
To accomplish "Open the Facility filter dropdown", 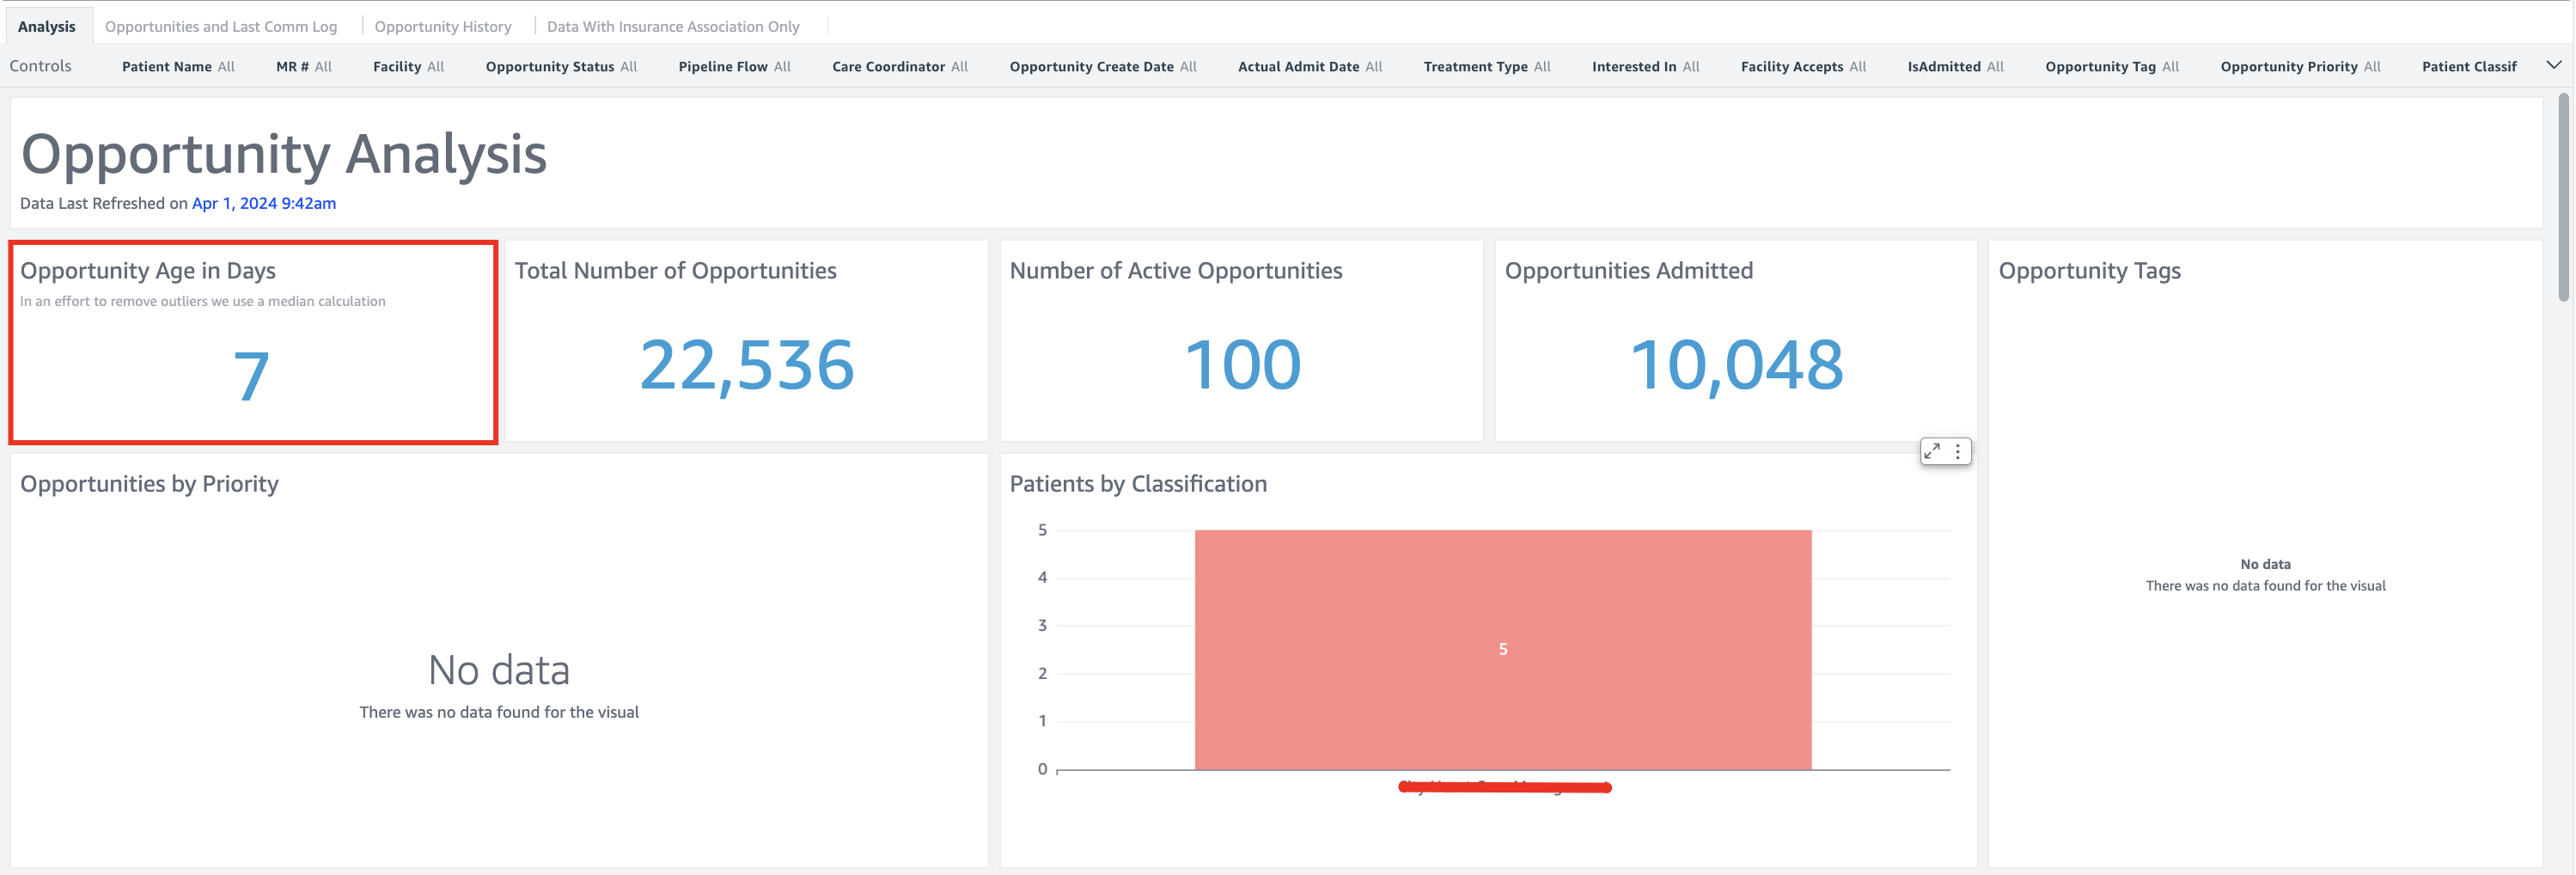I will tap(408, 66).
